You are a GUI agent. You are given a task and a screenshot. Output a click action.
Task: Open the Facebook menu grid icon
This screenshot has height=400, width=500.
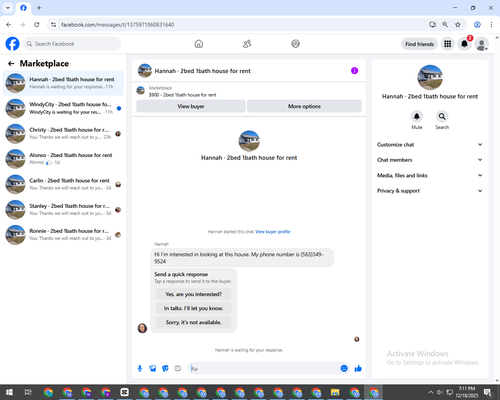pyautogui.click(x=448, y=44)
